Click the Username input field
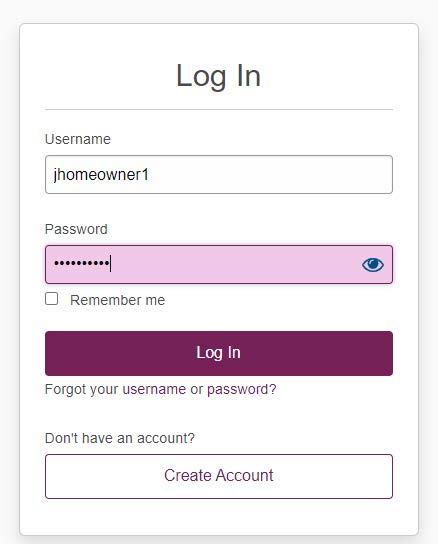Screen dimensions: 438x544 pyautogui.click(x=219, y=175)
